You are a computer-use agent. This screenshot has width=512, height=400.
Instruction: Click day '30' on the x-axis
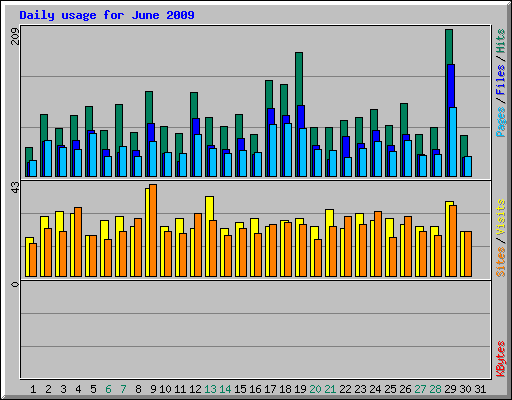pyautogui.click(x=465, y=389)
